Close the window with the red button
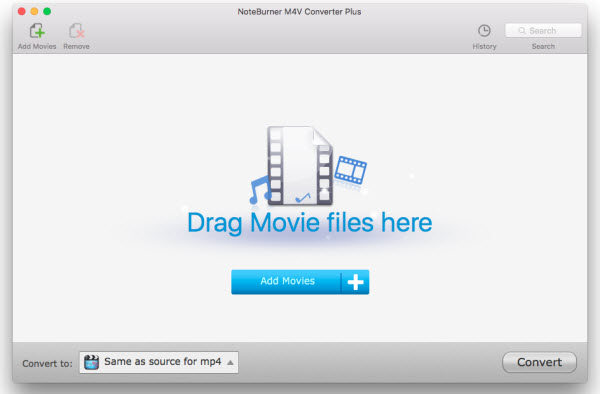The width and height of the screenshot is (600, 394). 22,11
